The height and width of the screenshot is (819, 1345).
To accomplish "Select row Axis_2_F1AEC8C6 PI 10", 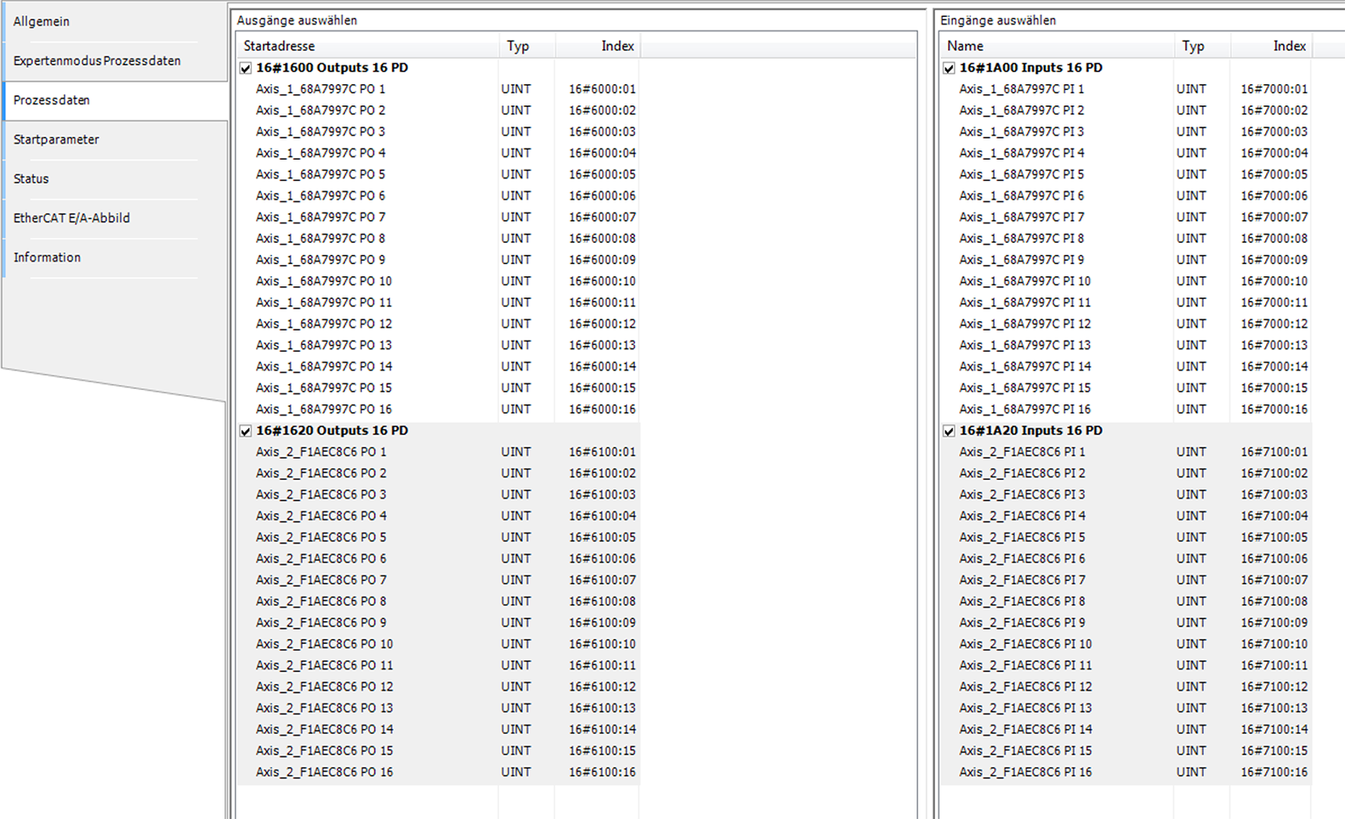I will (x=1025, y=644).
